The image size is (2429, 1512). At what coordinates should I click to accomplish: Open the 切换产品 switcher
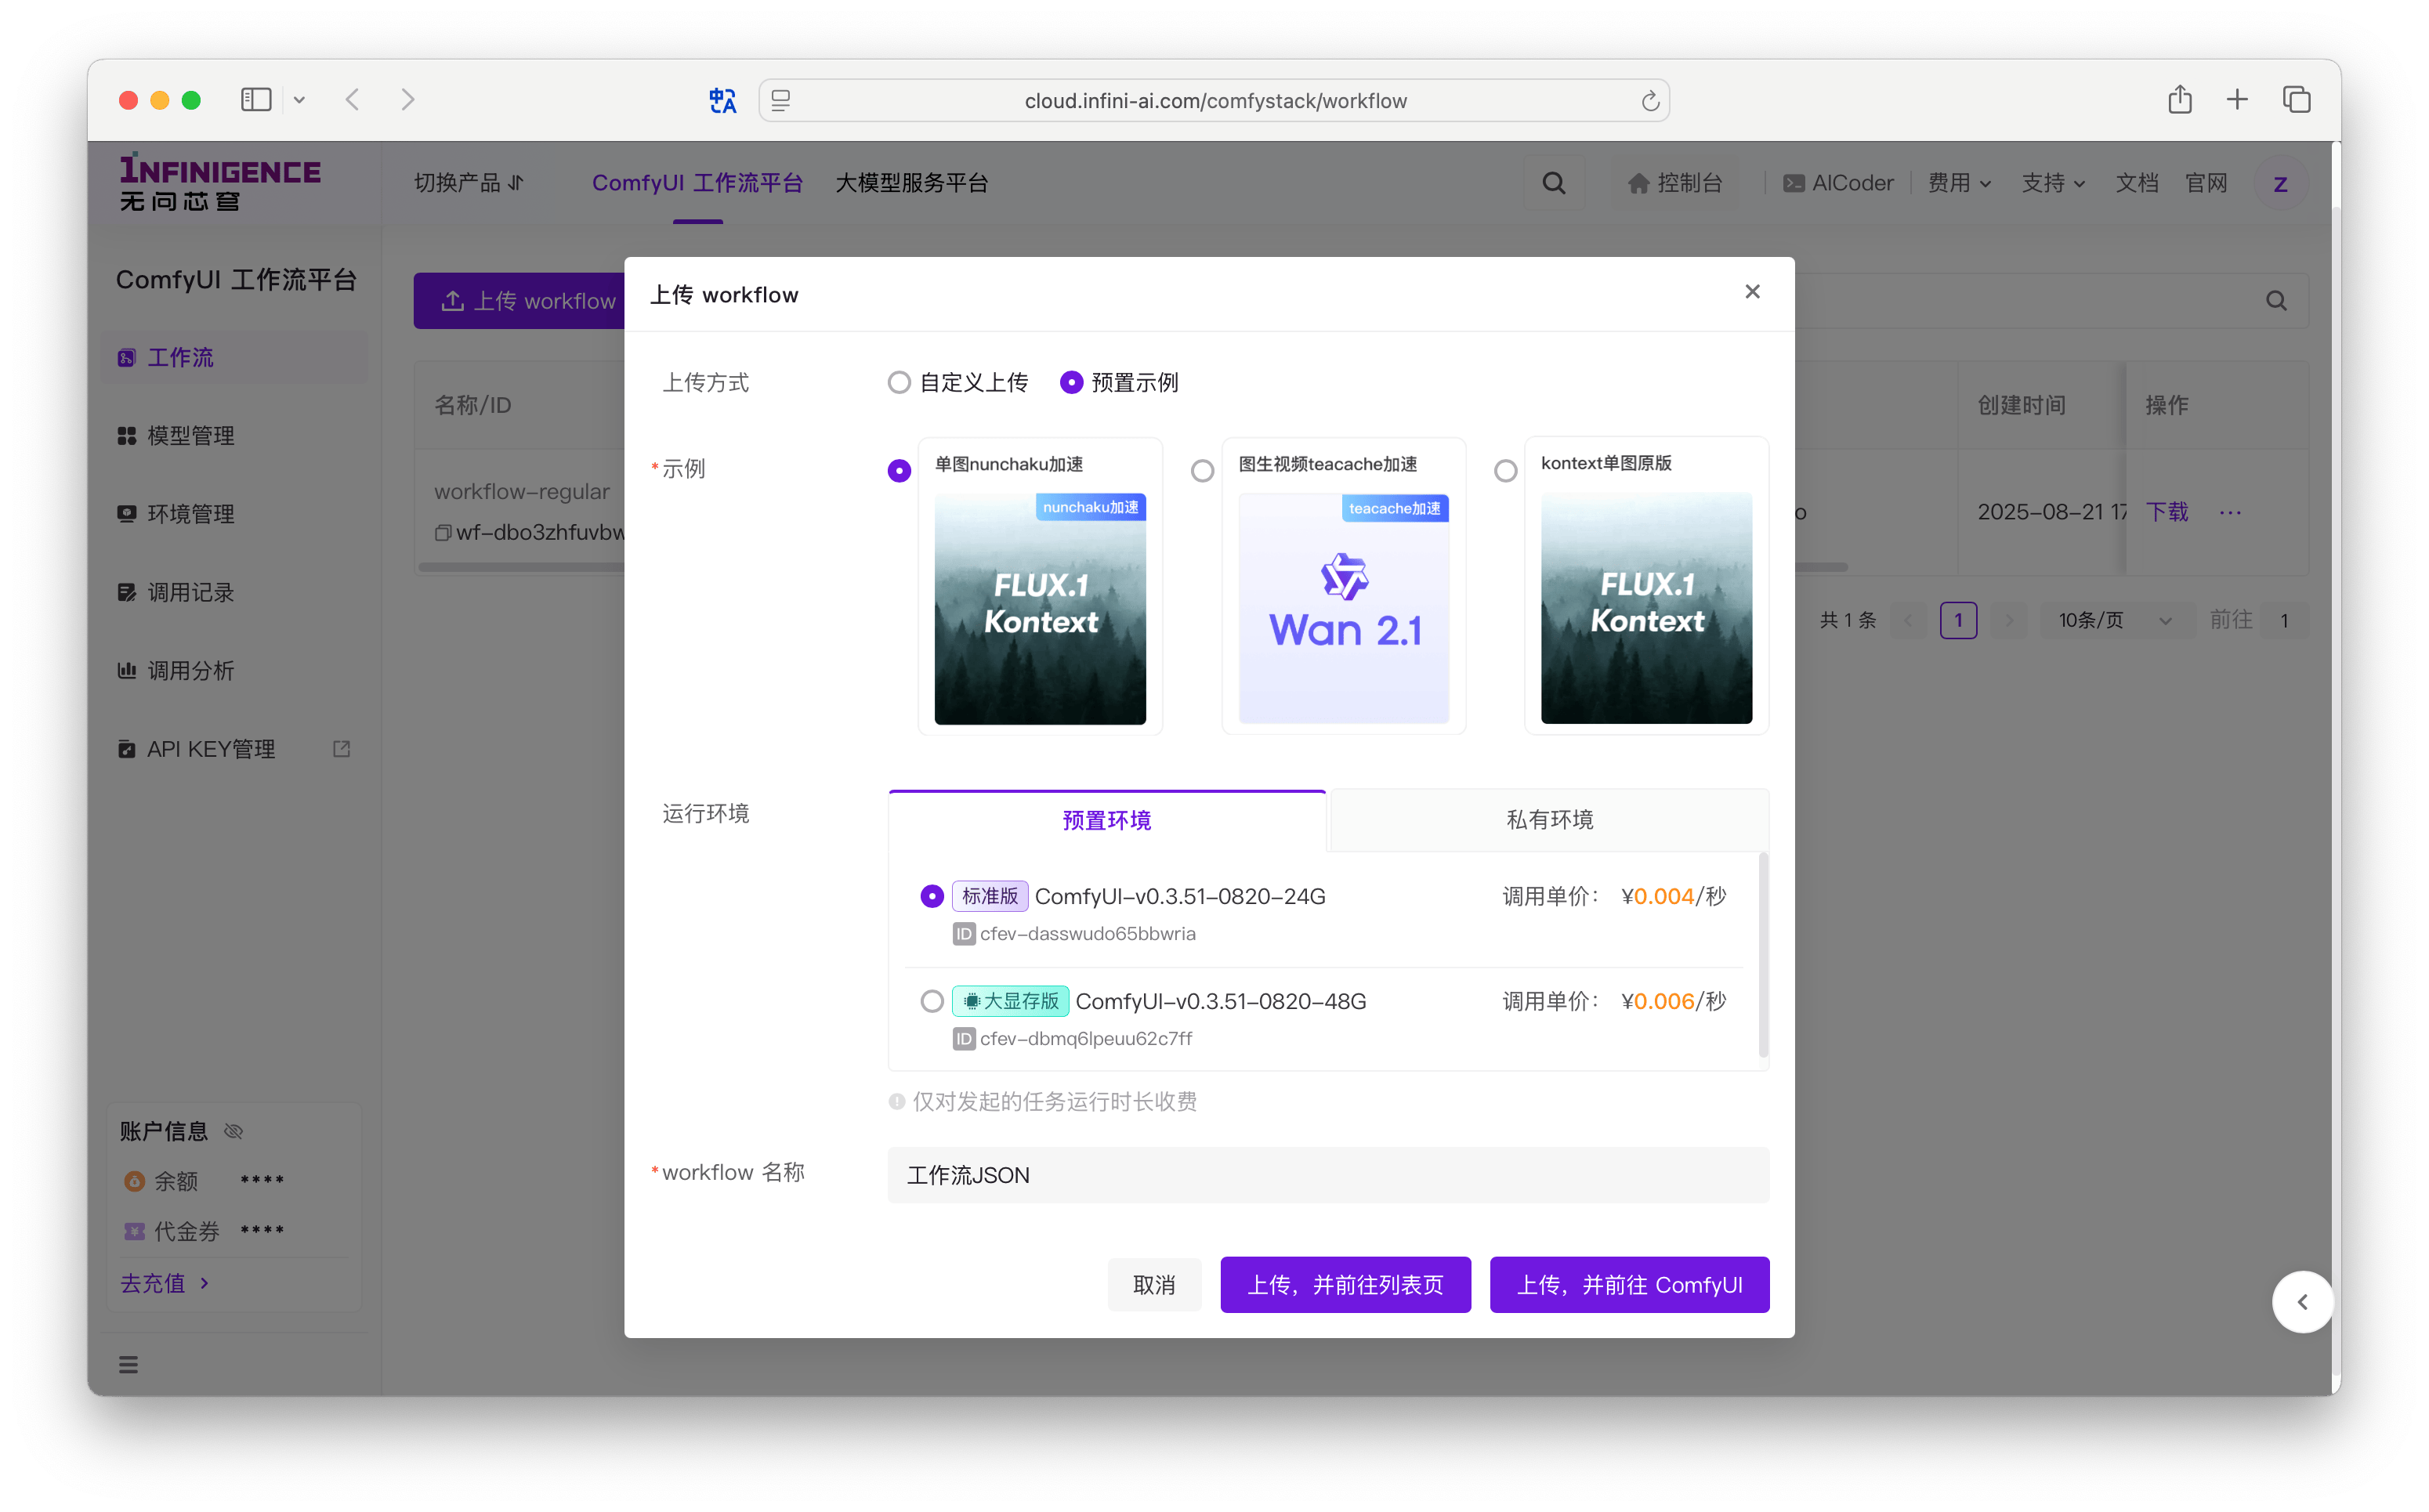click(x=469, y=183)
